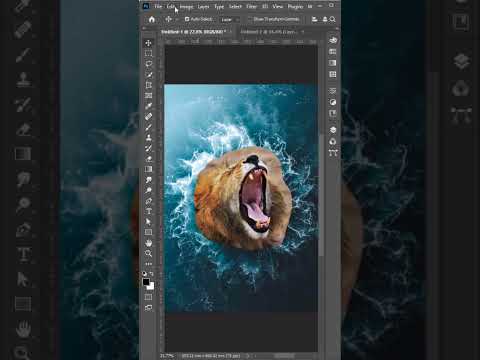Select the Pen tool
480x360 pixels.
pos(149,201)
